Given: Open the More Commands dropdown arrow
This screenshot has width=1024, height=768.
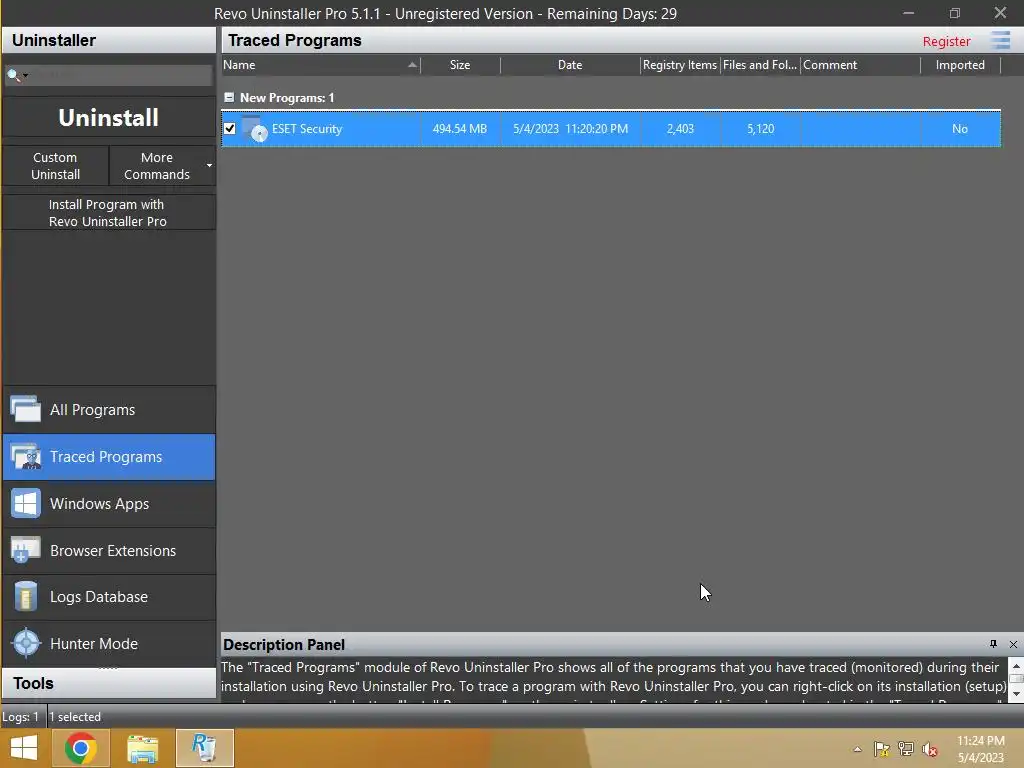Looking at the screenshot, I should pyautogui.click(x=209, y=166).
